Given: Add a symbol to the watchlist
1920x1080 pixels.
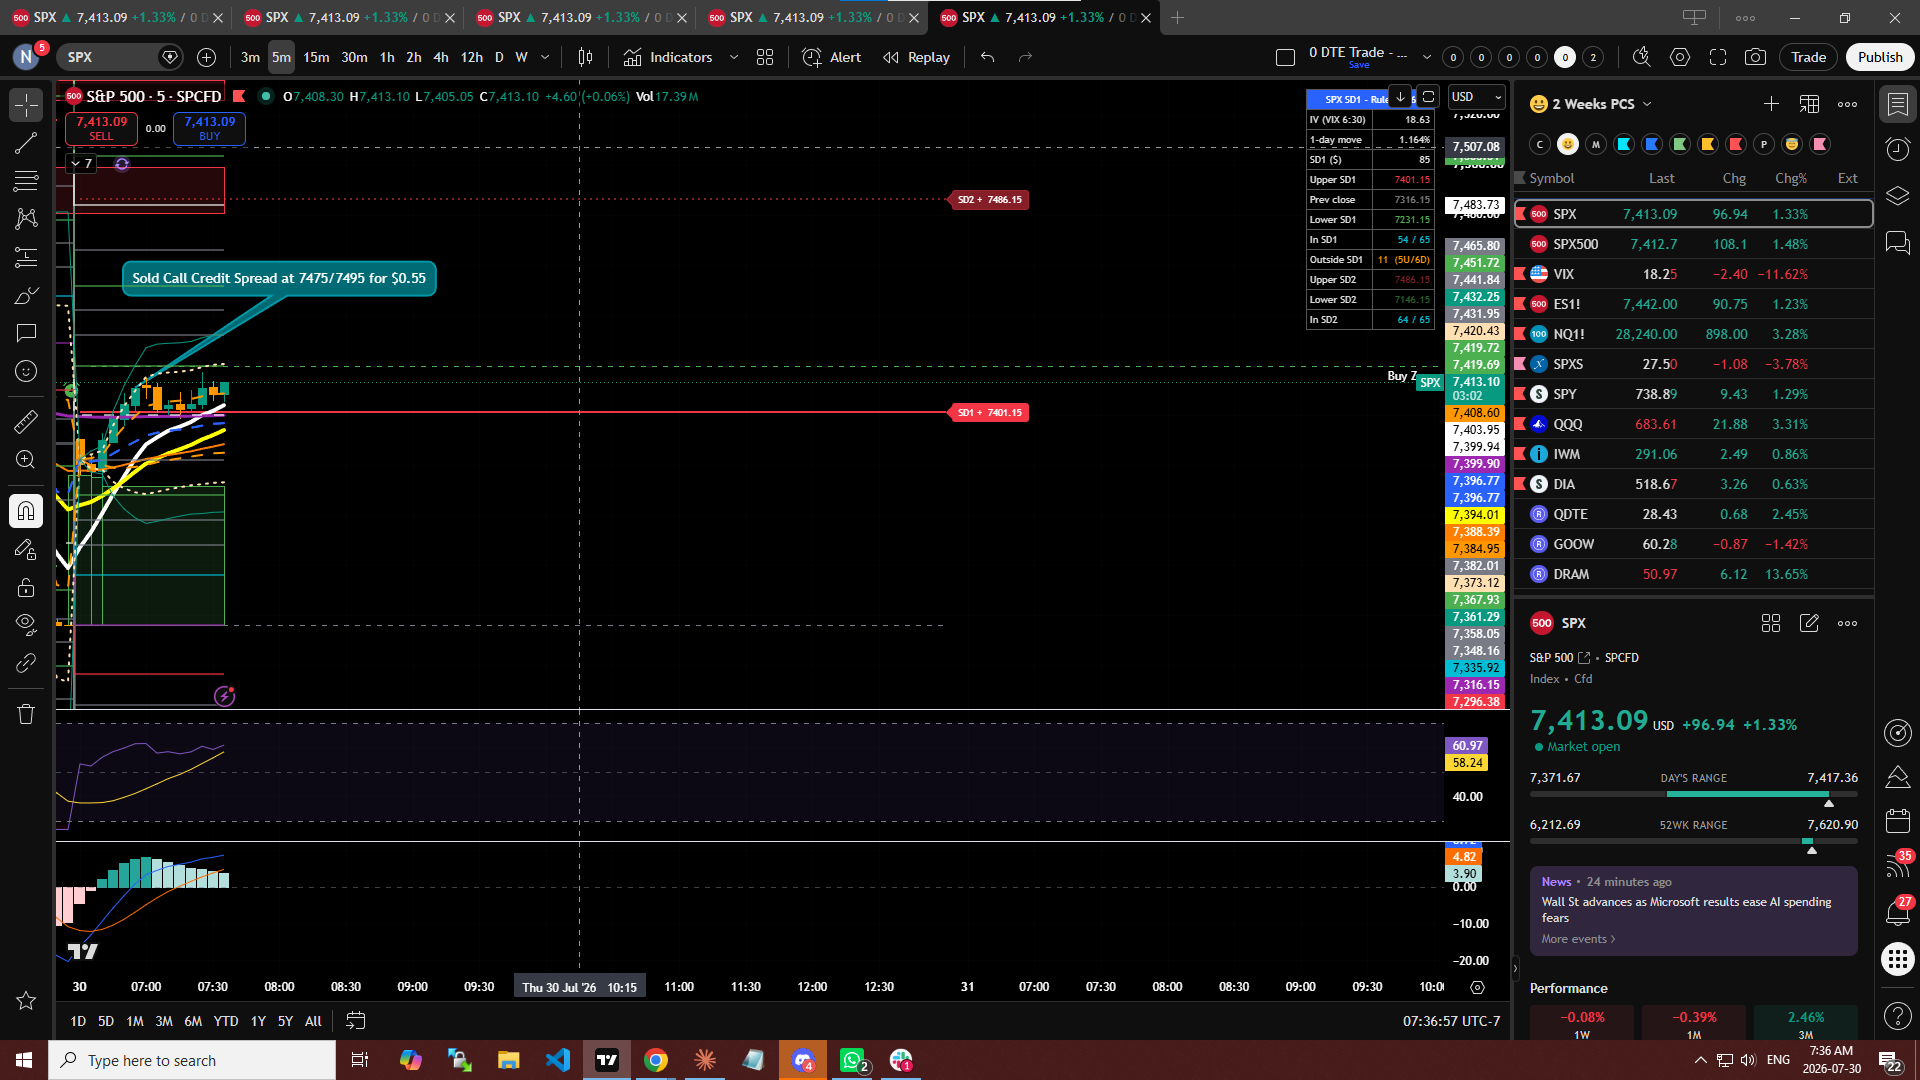Looking at the screenshot, I should tap(1771, 104).
